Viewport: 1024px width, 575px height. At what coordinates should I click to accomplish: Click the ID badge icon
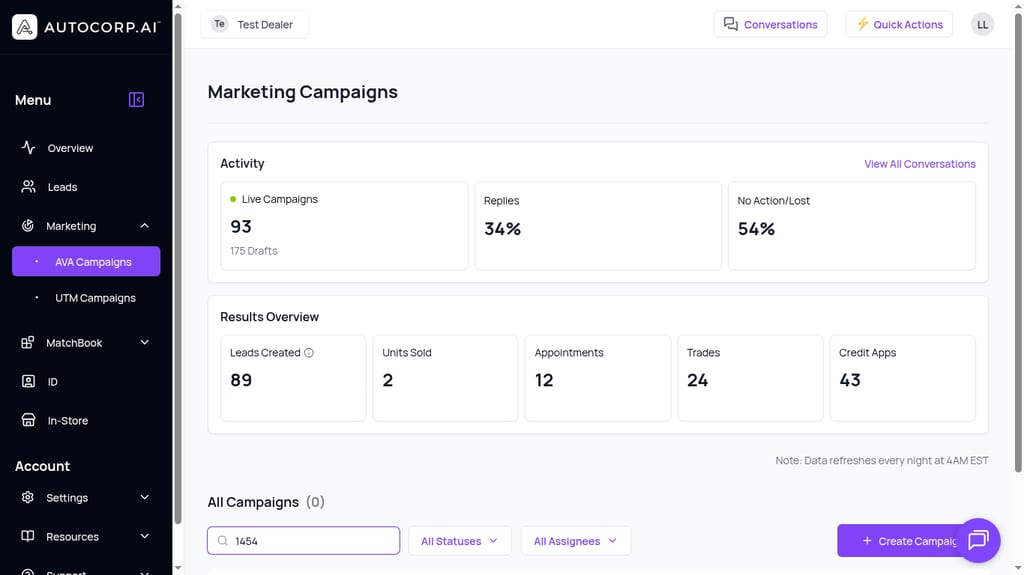pyautogui.click(x=28, y=381)
